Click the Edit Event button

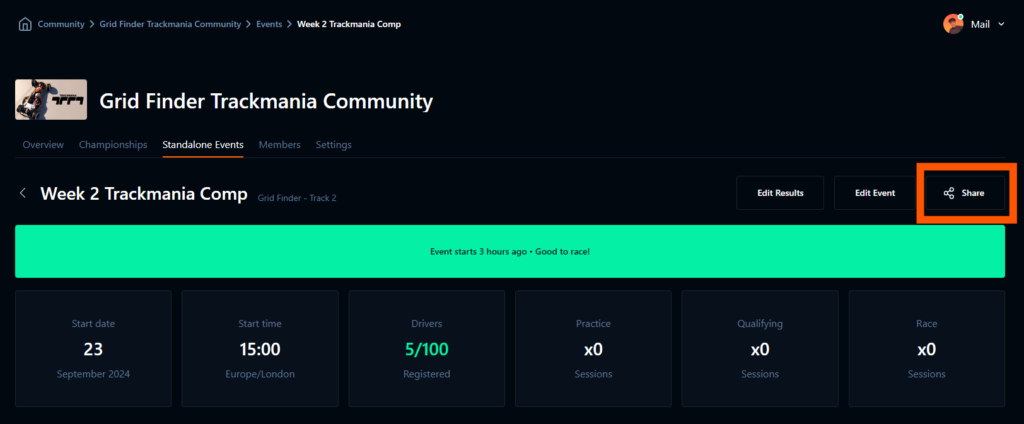[x=875, y=193]
